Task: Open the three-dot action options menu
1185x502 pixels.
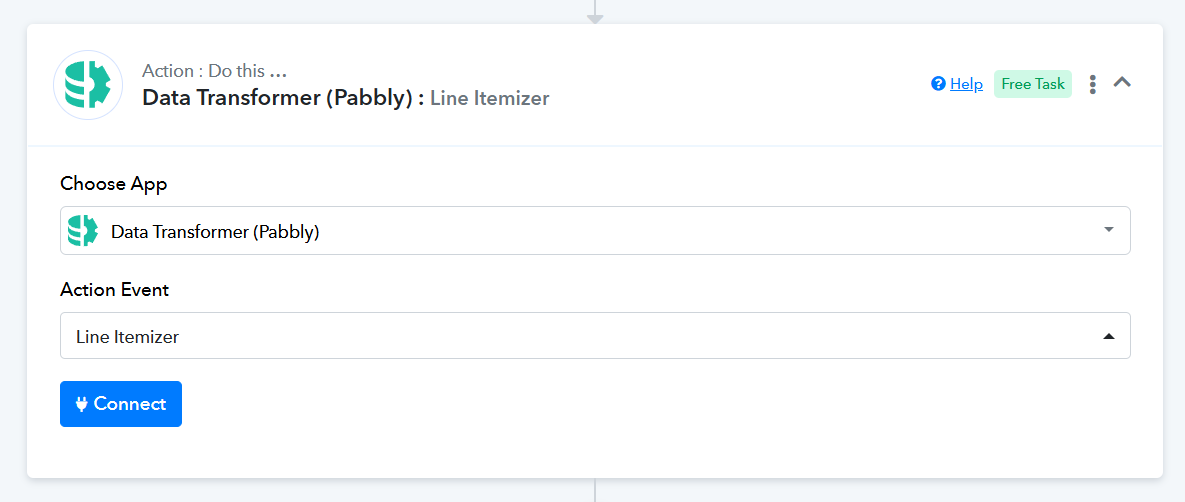Action: [1092, 84]
